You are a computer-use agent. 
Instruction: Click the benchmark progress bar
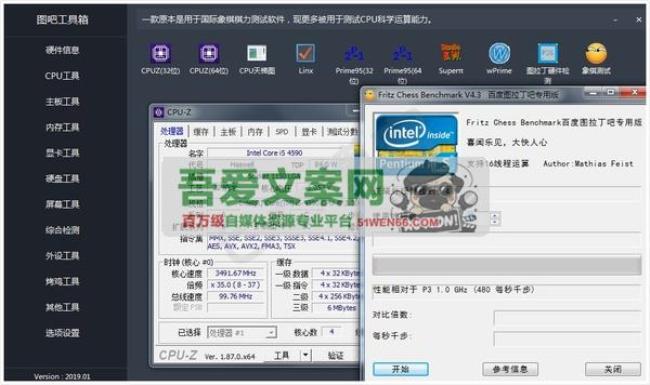(507, 266)
